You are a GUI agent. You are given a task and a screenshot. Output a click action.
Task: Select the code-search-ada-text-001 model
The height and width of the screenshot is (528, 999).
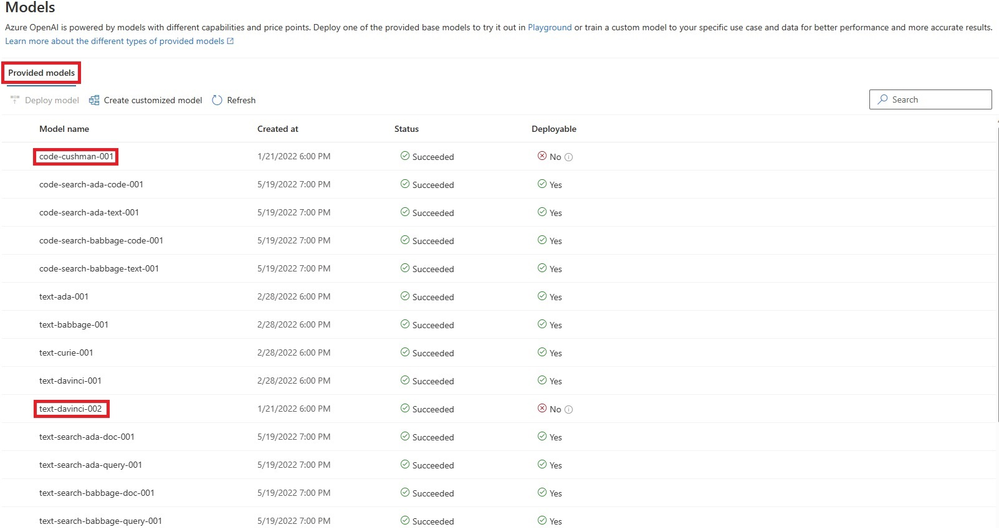pos(89,212)
